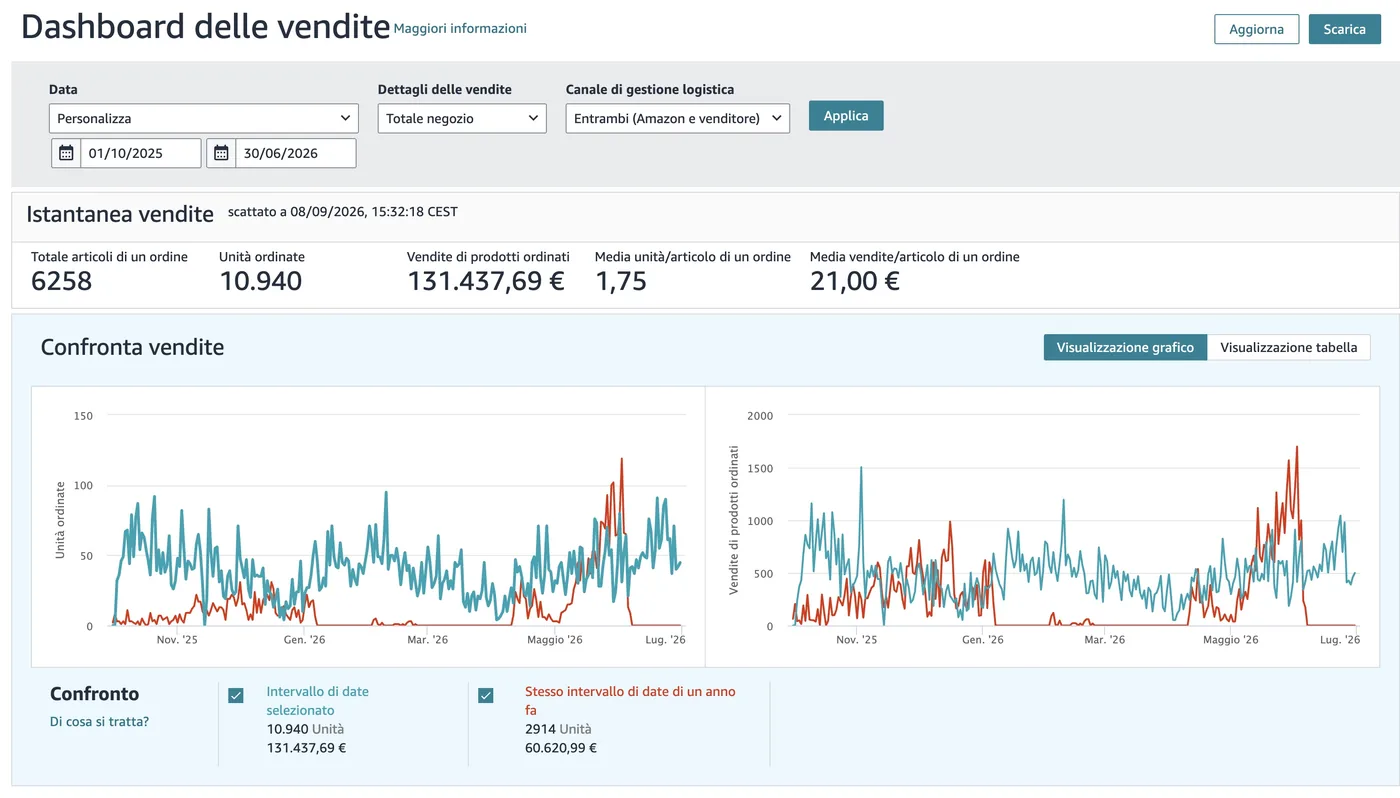1400x798 pixels.
Task: Click the snapshot timestamp scattato a 08/09/2026
Action: (x=343, y=212)
